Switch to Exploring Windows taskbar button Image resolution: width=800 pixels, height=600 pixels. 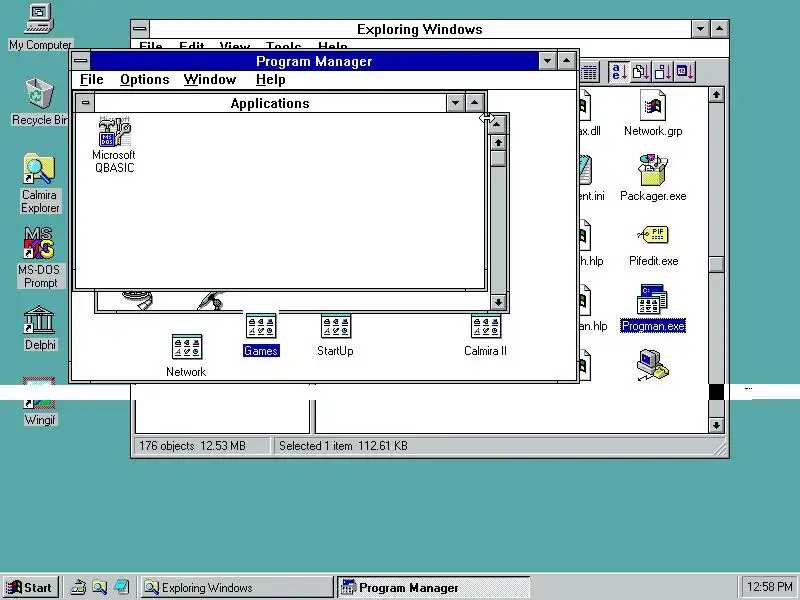click(237, 587)
